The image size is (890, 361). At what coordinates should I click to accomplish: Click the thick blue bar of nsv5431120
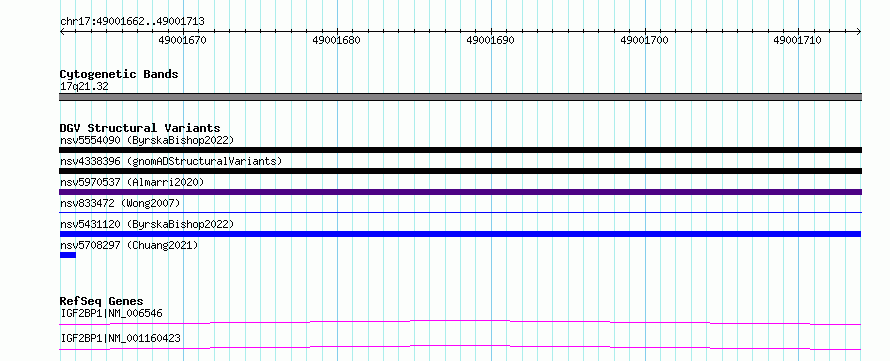pos(460,234)
